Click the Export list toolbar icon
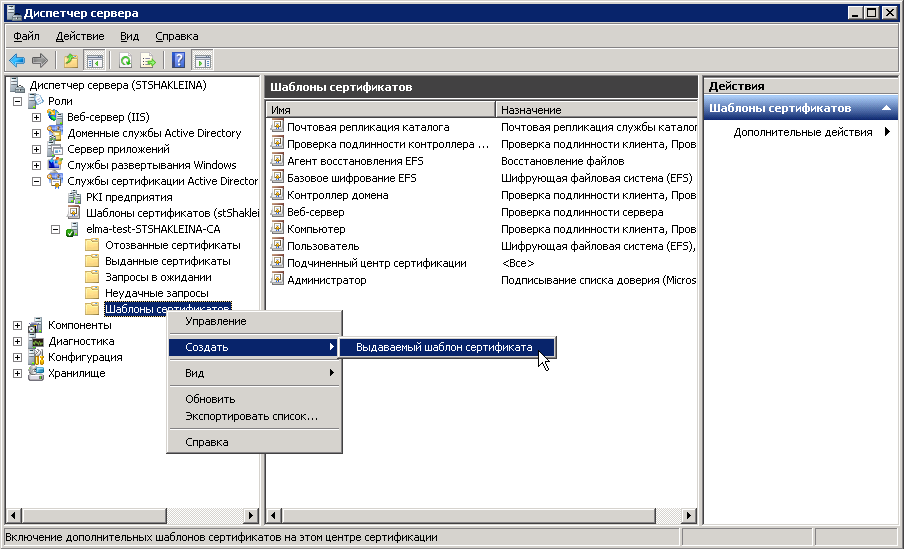 [148, 60]
